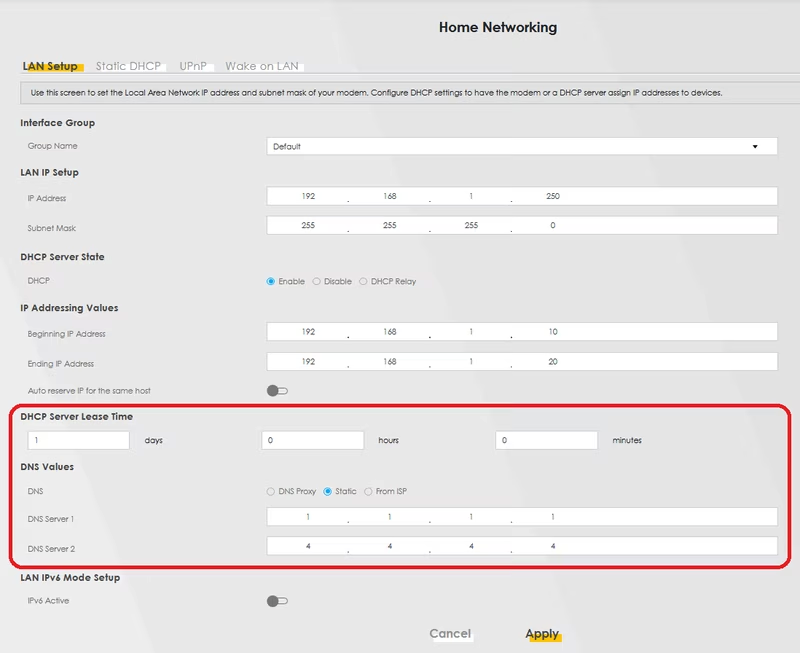Click the Cancel button
The height and width of the screenshot is (653, 800).
point(450,634)
